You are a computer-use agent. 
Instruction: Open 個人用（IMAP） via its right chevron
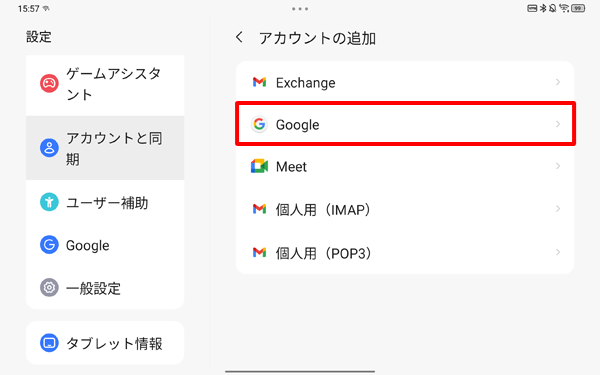(558, 209)
